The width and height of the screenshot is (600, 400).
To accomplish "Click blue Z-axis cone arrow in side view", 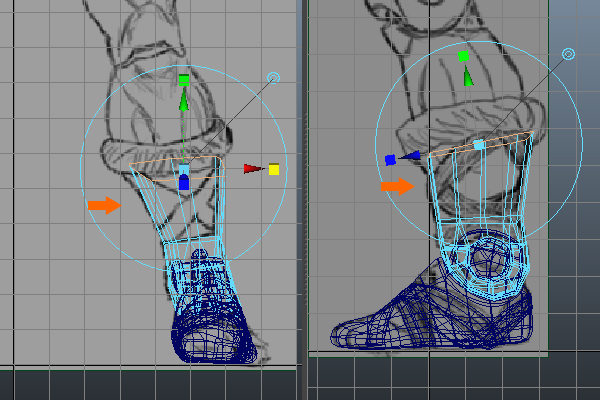I will (410, 155).
